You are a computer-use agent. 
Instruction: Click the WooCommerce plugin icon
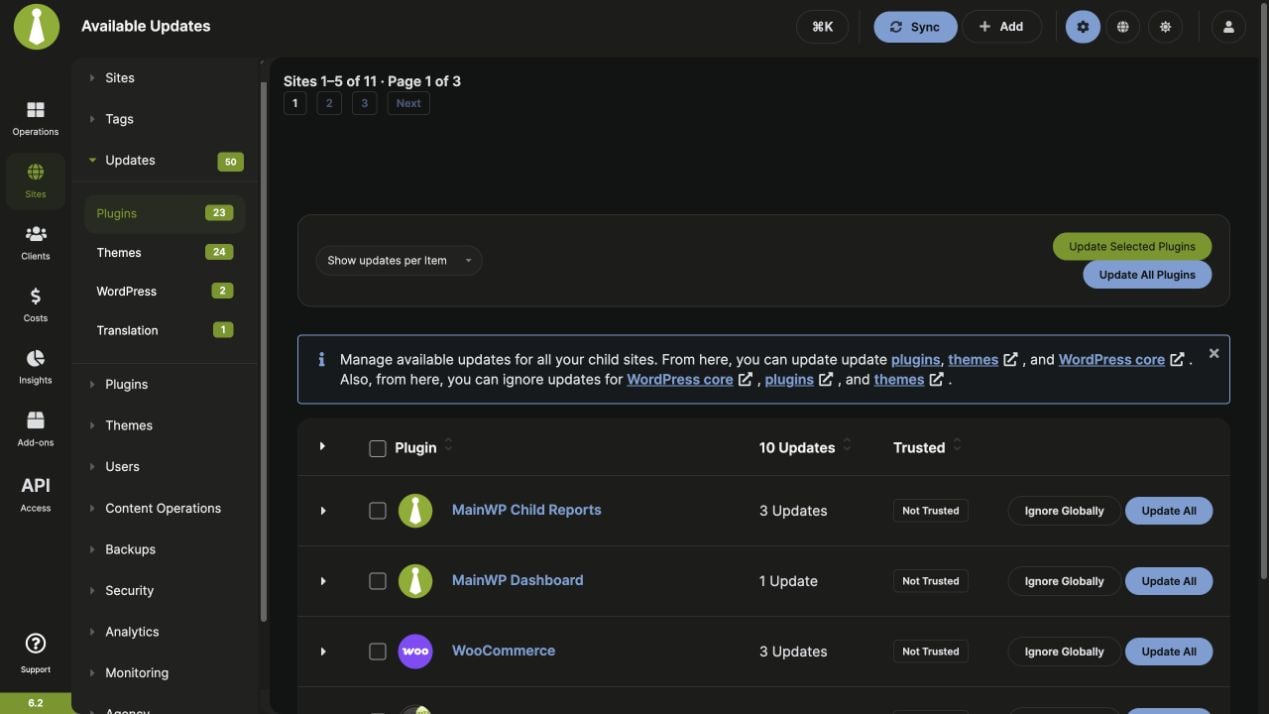415,651
